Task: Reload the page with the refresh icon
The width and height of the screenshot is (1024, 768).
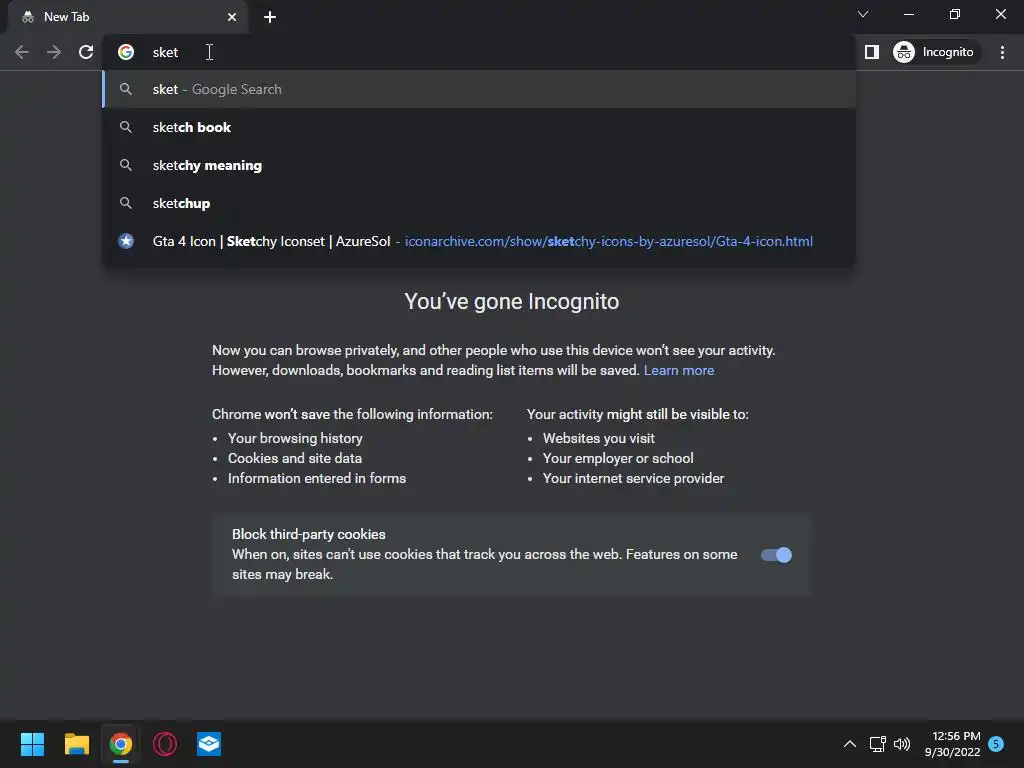Action: (x=86, y=52)
